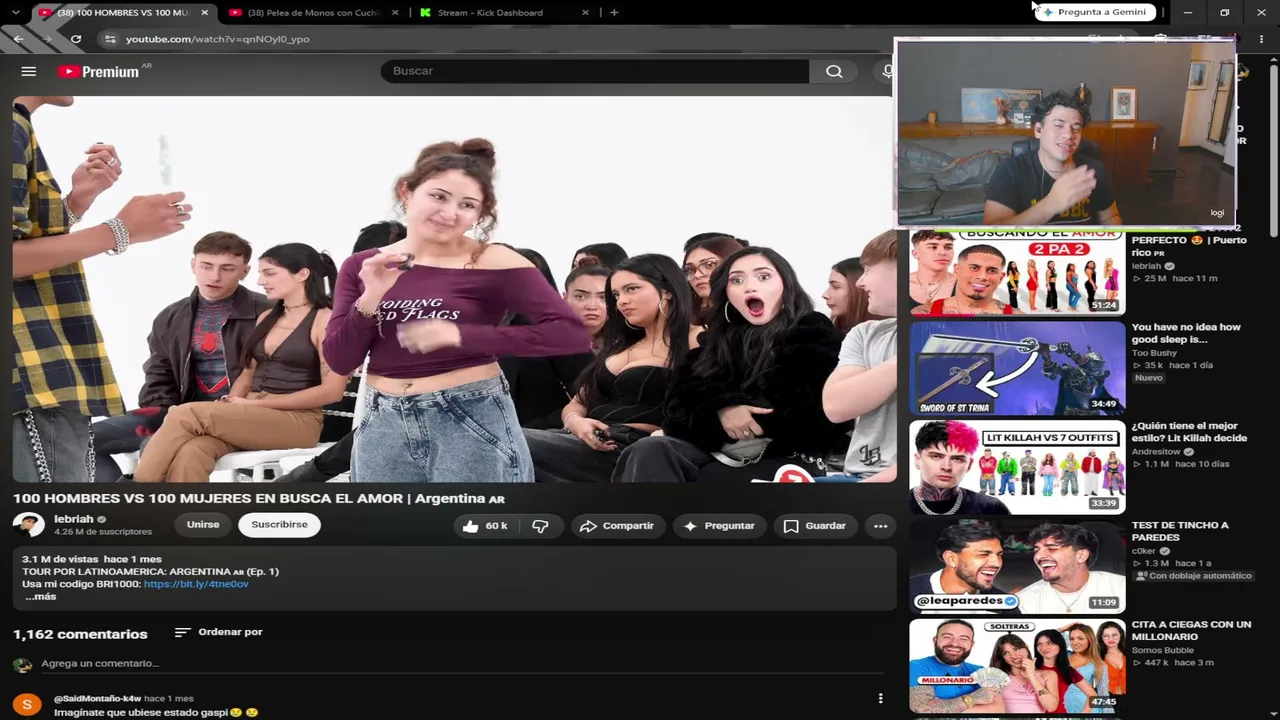Click the '3.1 M de vistas hace 1 mes' text
Image resolution: width=1280 pixels, height=720 pixels.
pos(92,559)
